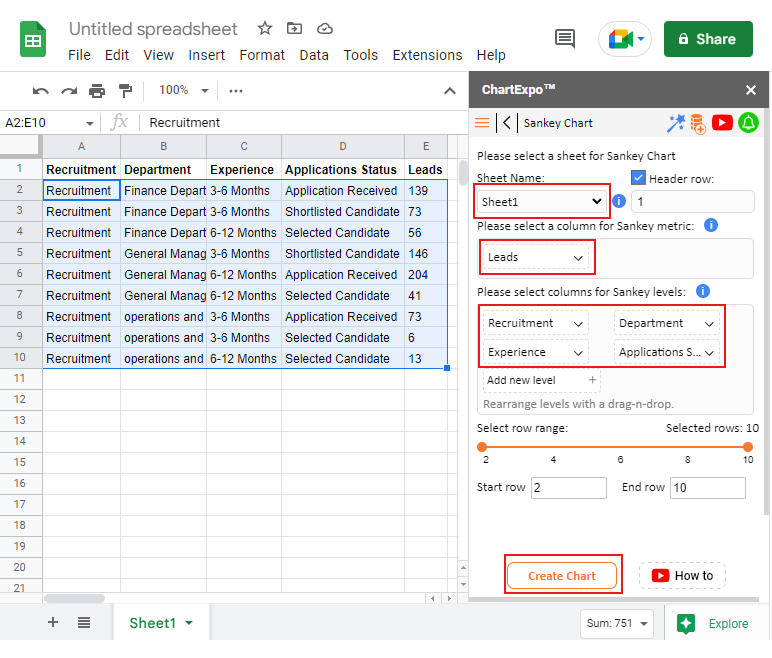This screenshot has width=772, height=658.
Task: Open the Leads metric dropdown
Action: click(x=536, y=257)
